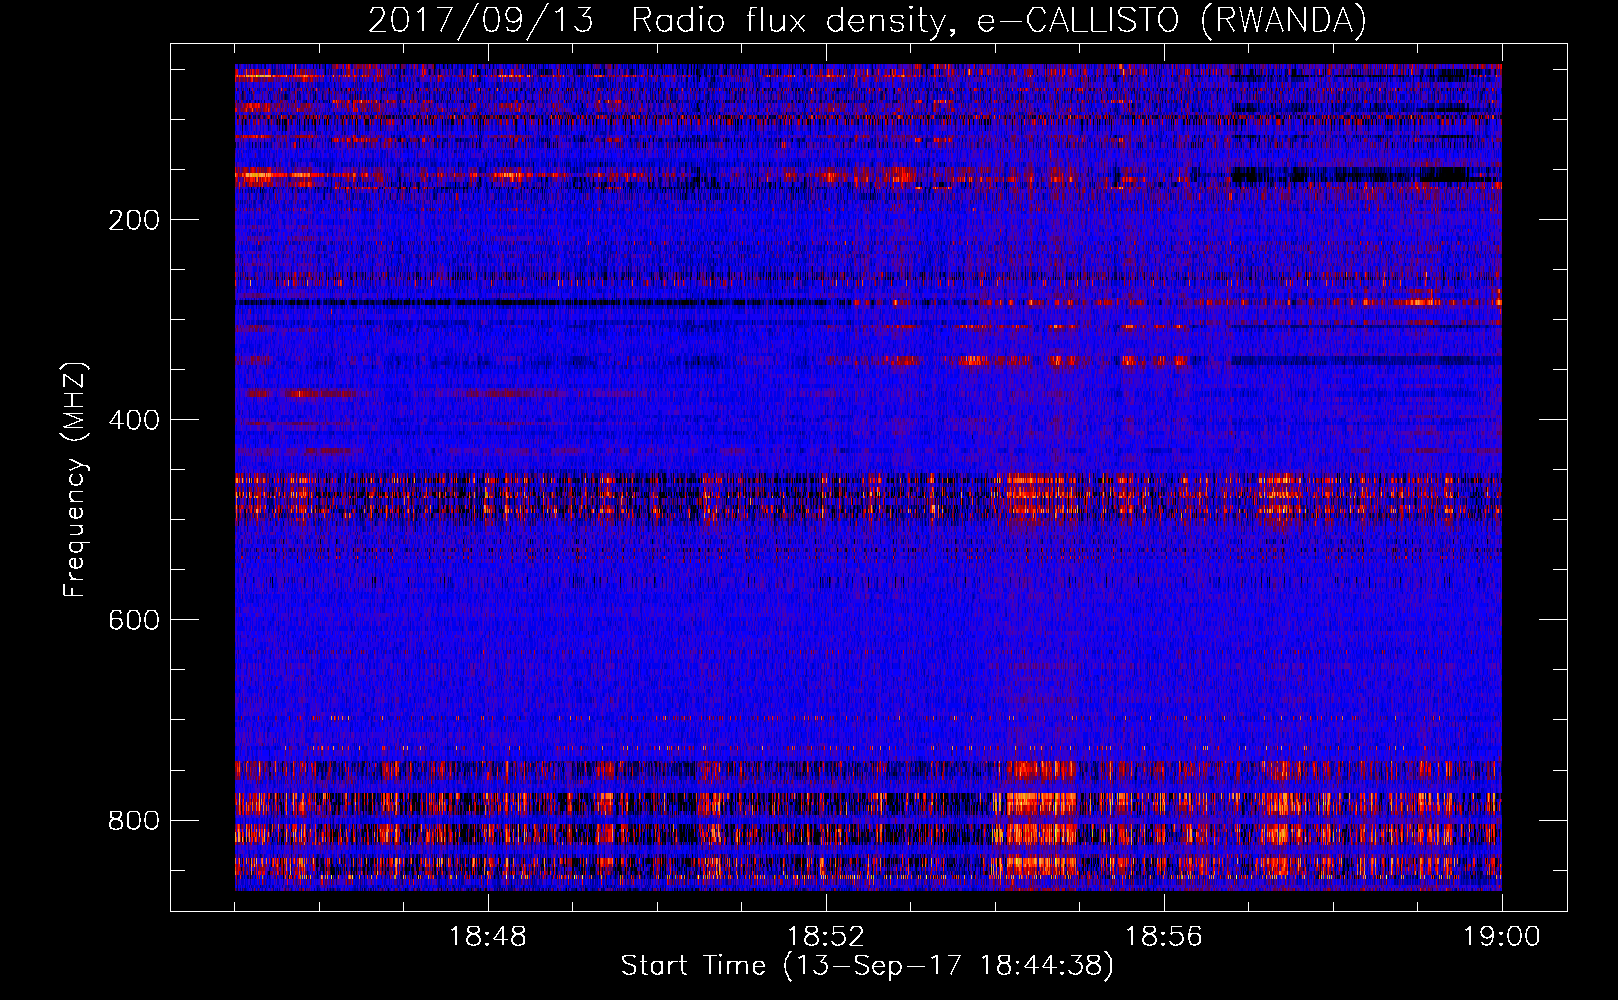Screen dimensions: 1618x1000
Task: Click the 18:56 time tick label
Action: click(1164, 937)
